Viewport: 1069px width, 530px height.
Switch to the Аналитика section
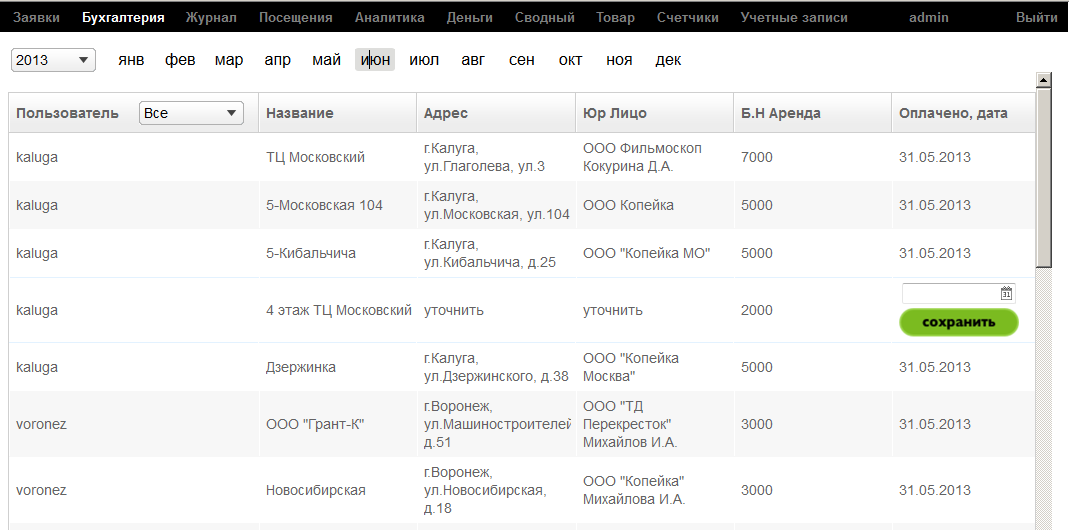(x=389, y=18)
